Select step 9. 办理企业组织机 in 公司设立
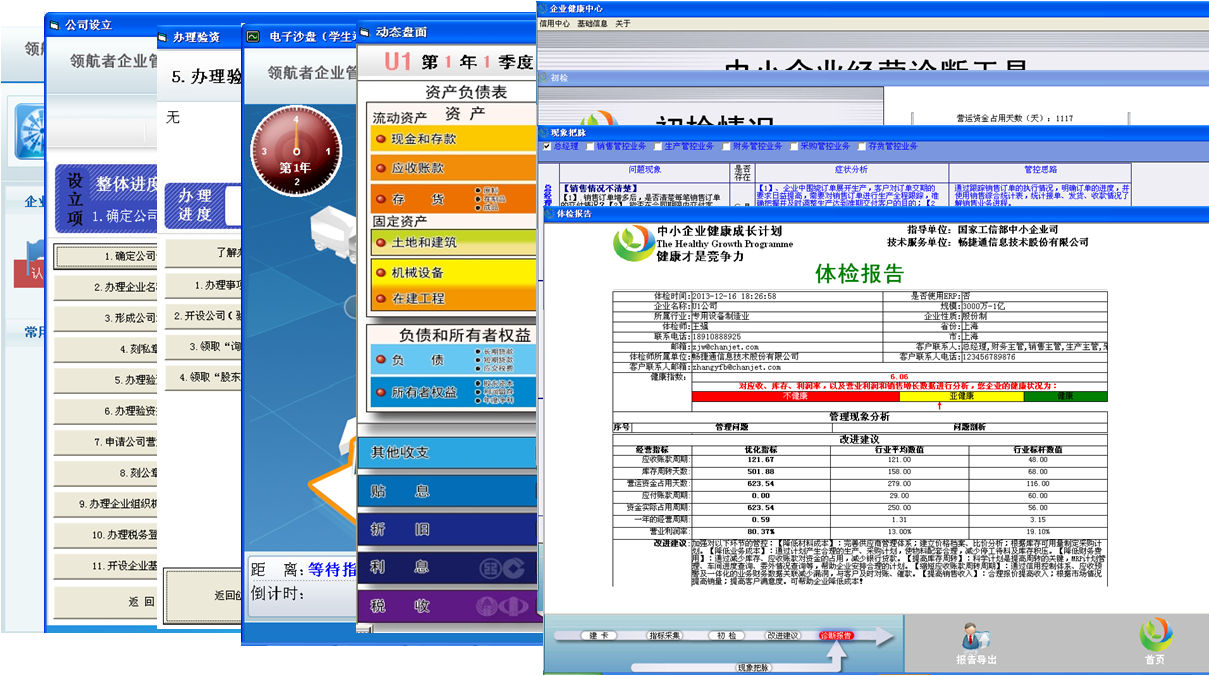This screenshot has width=1209, height=676. [106, 504]
